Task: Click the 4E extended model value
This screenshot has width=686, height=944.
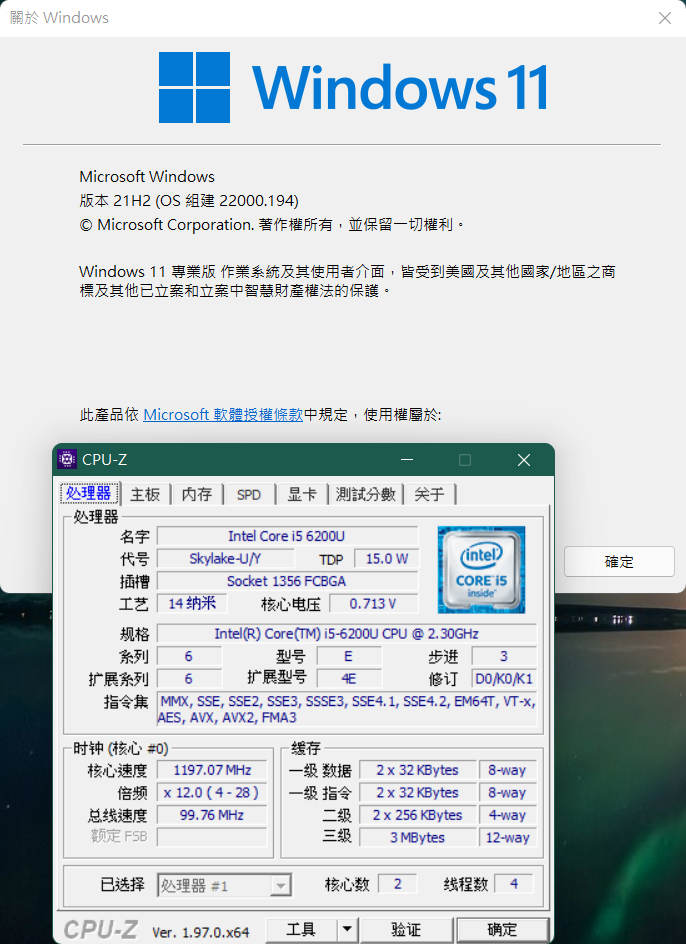Action: click(349, 679)
